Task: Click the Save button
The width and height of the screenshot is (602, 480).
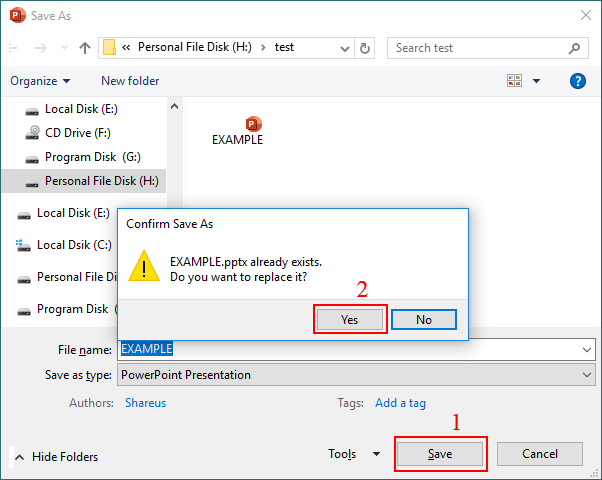Action: click(x=440, y=454)
